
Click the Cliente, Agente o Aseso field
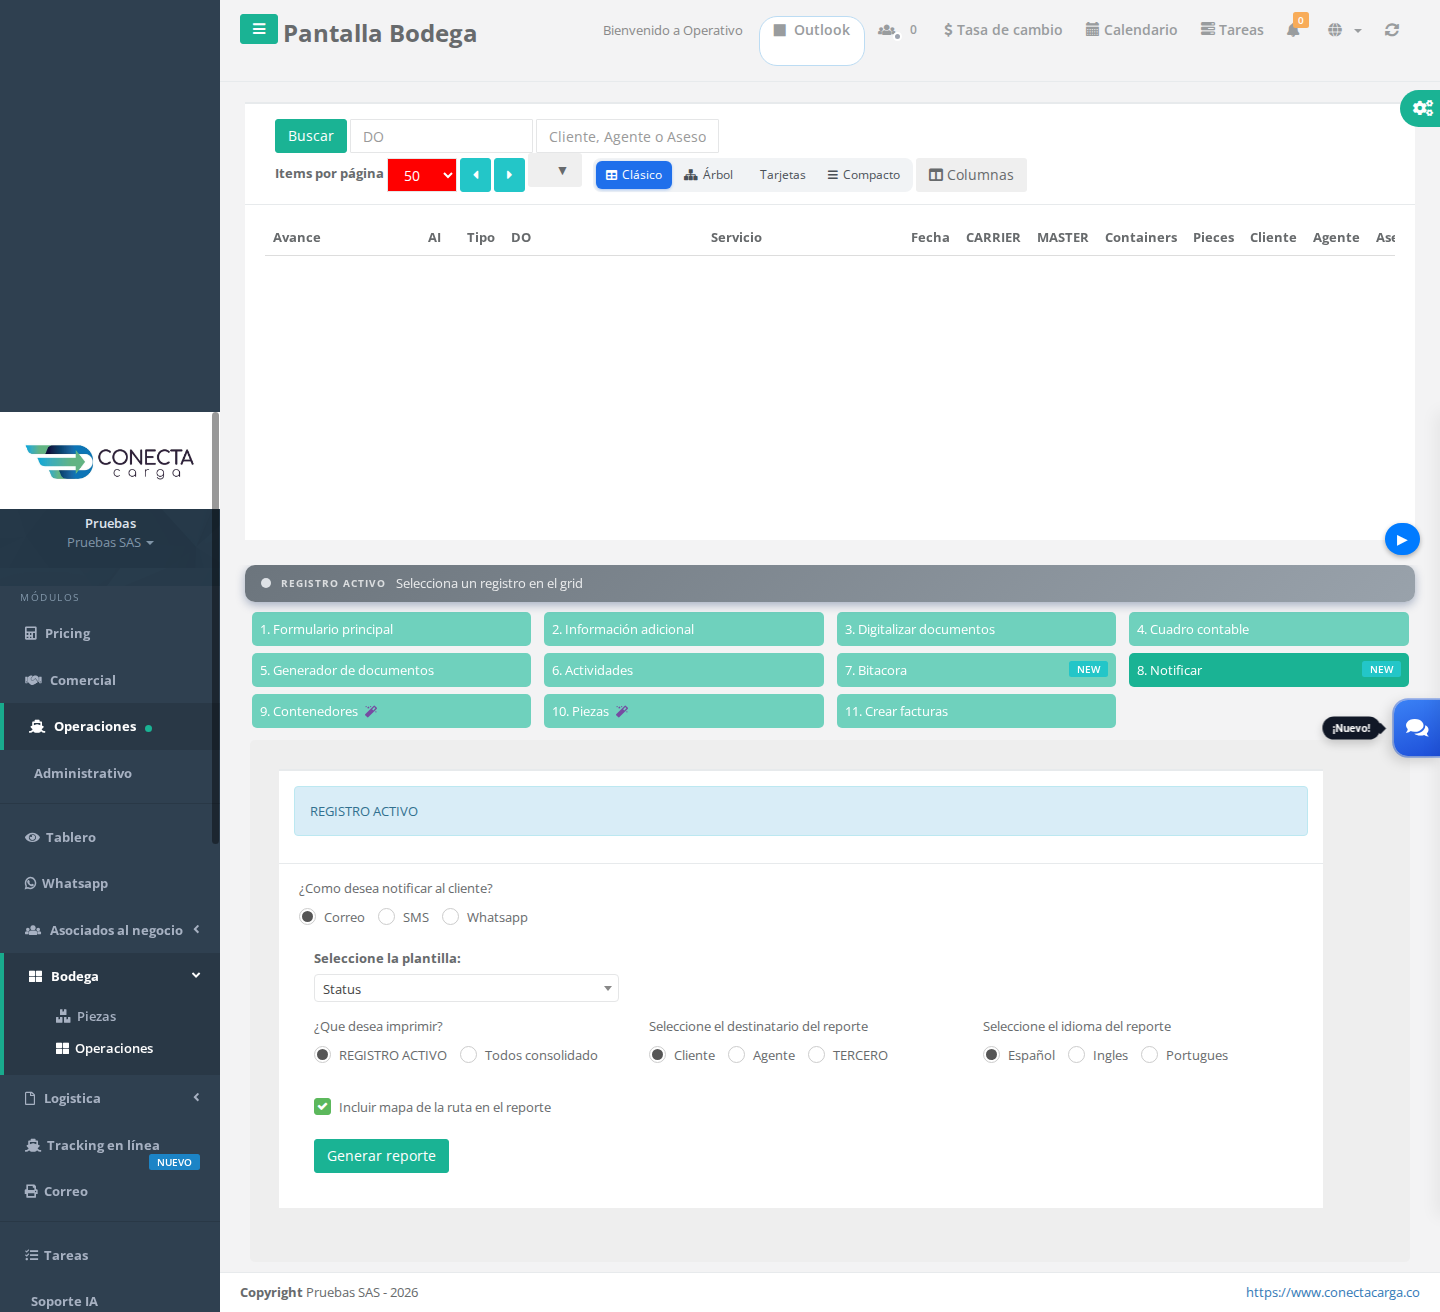click(627, 136)
